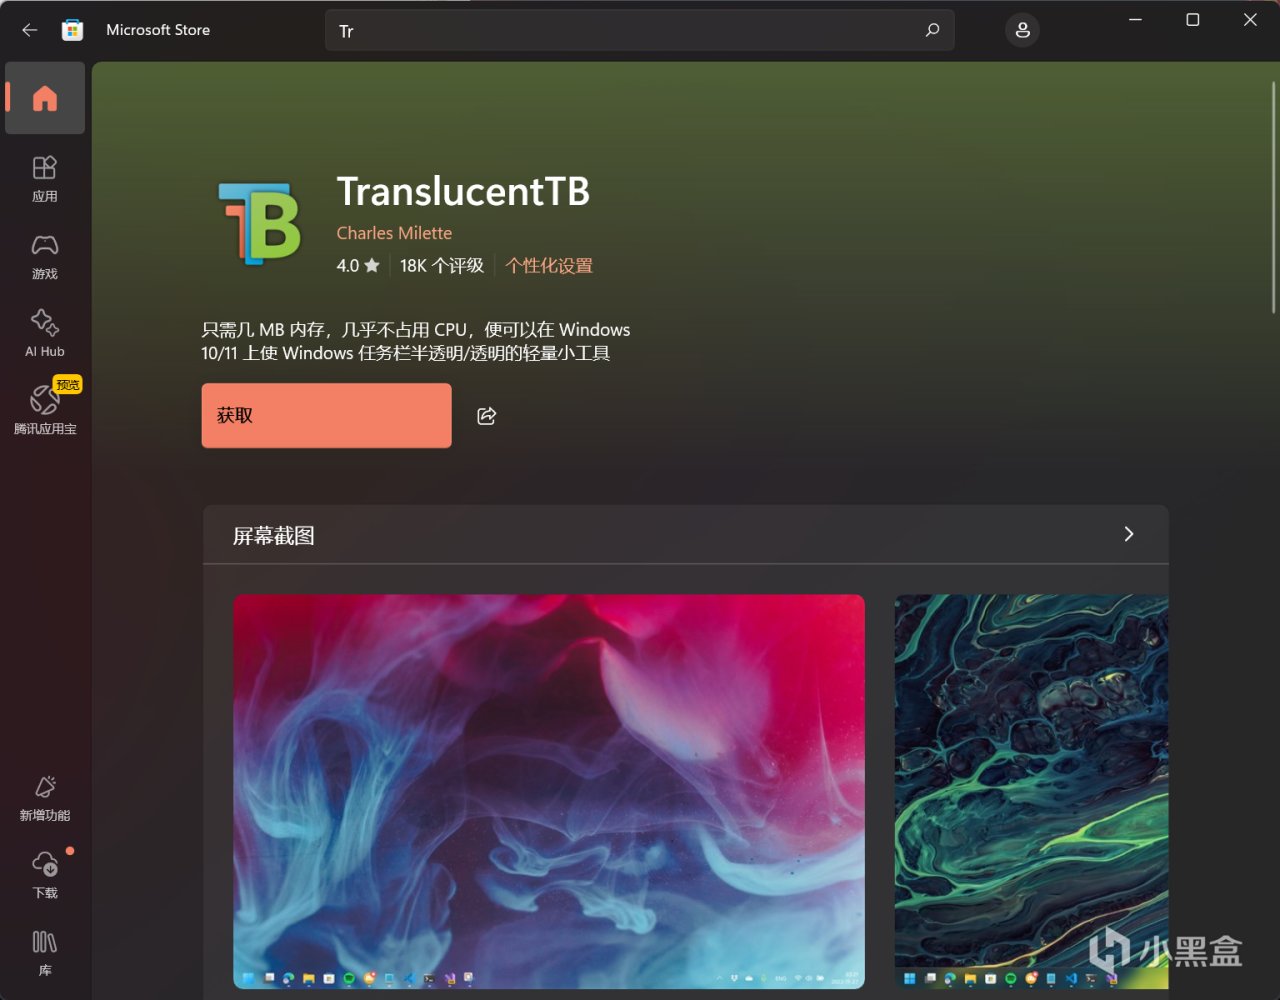Share the app with the share icon
The image size is (1280, 1000).
click(x=487, y=416)
